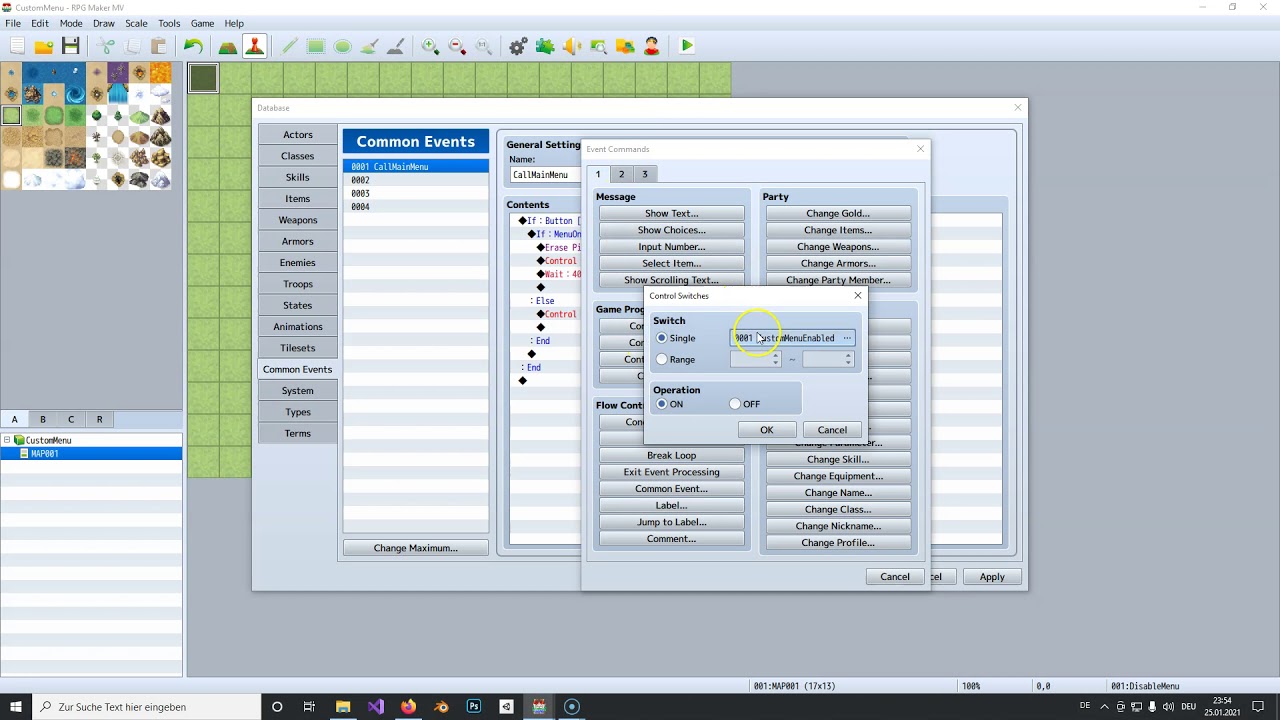
Task: Select the Shadow Pen tool
Action: (395, 46)
